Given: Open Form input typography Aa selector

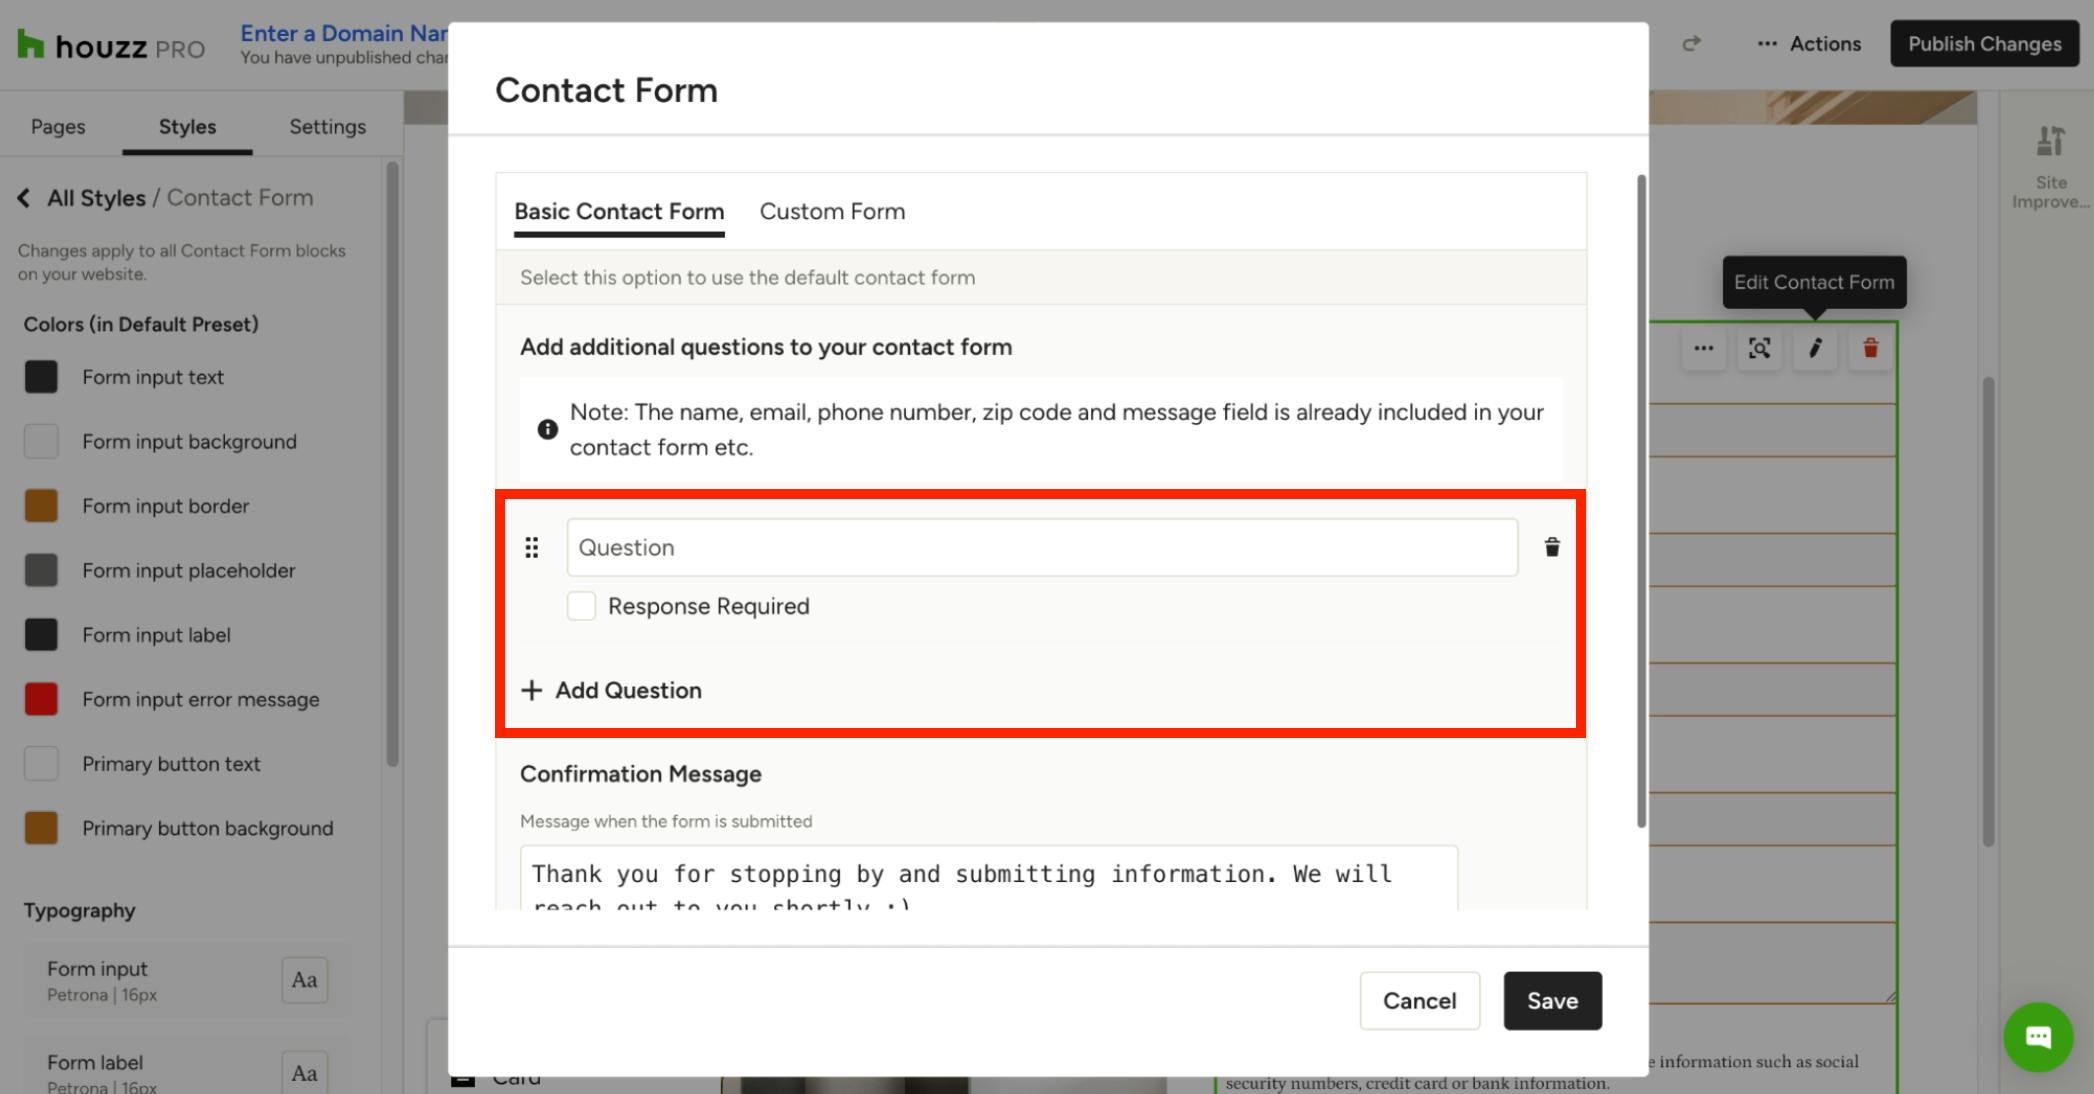Looking at the screenshot, I should tap(304, 980).
